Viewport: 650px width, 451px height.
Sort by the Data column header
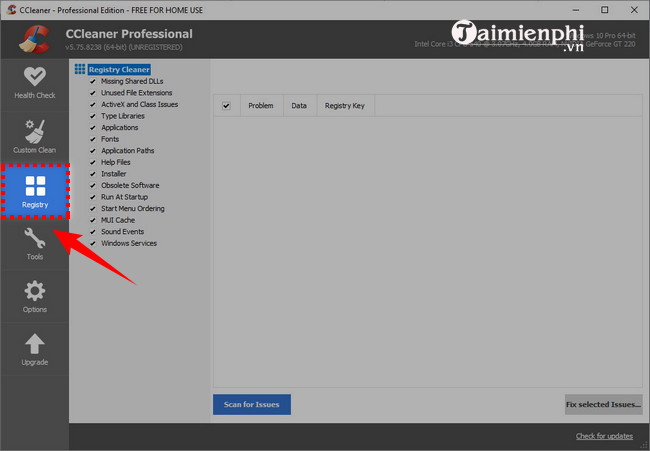[299, 106]
